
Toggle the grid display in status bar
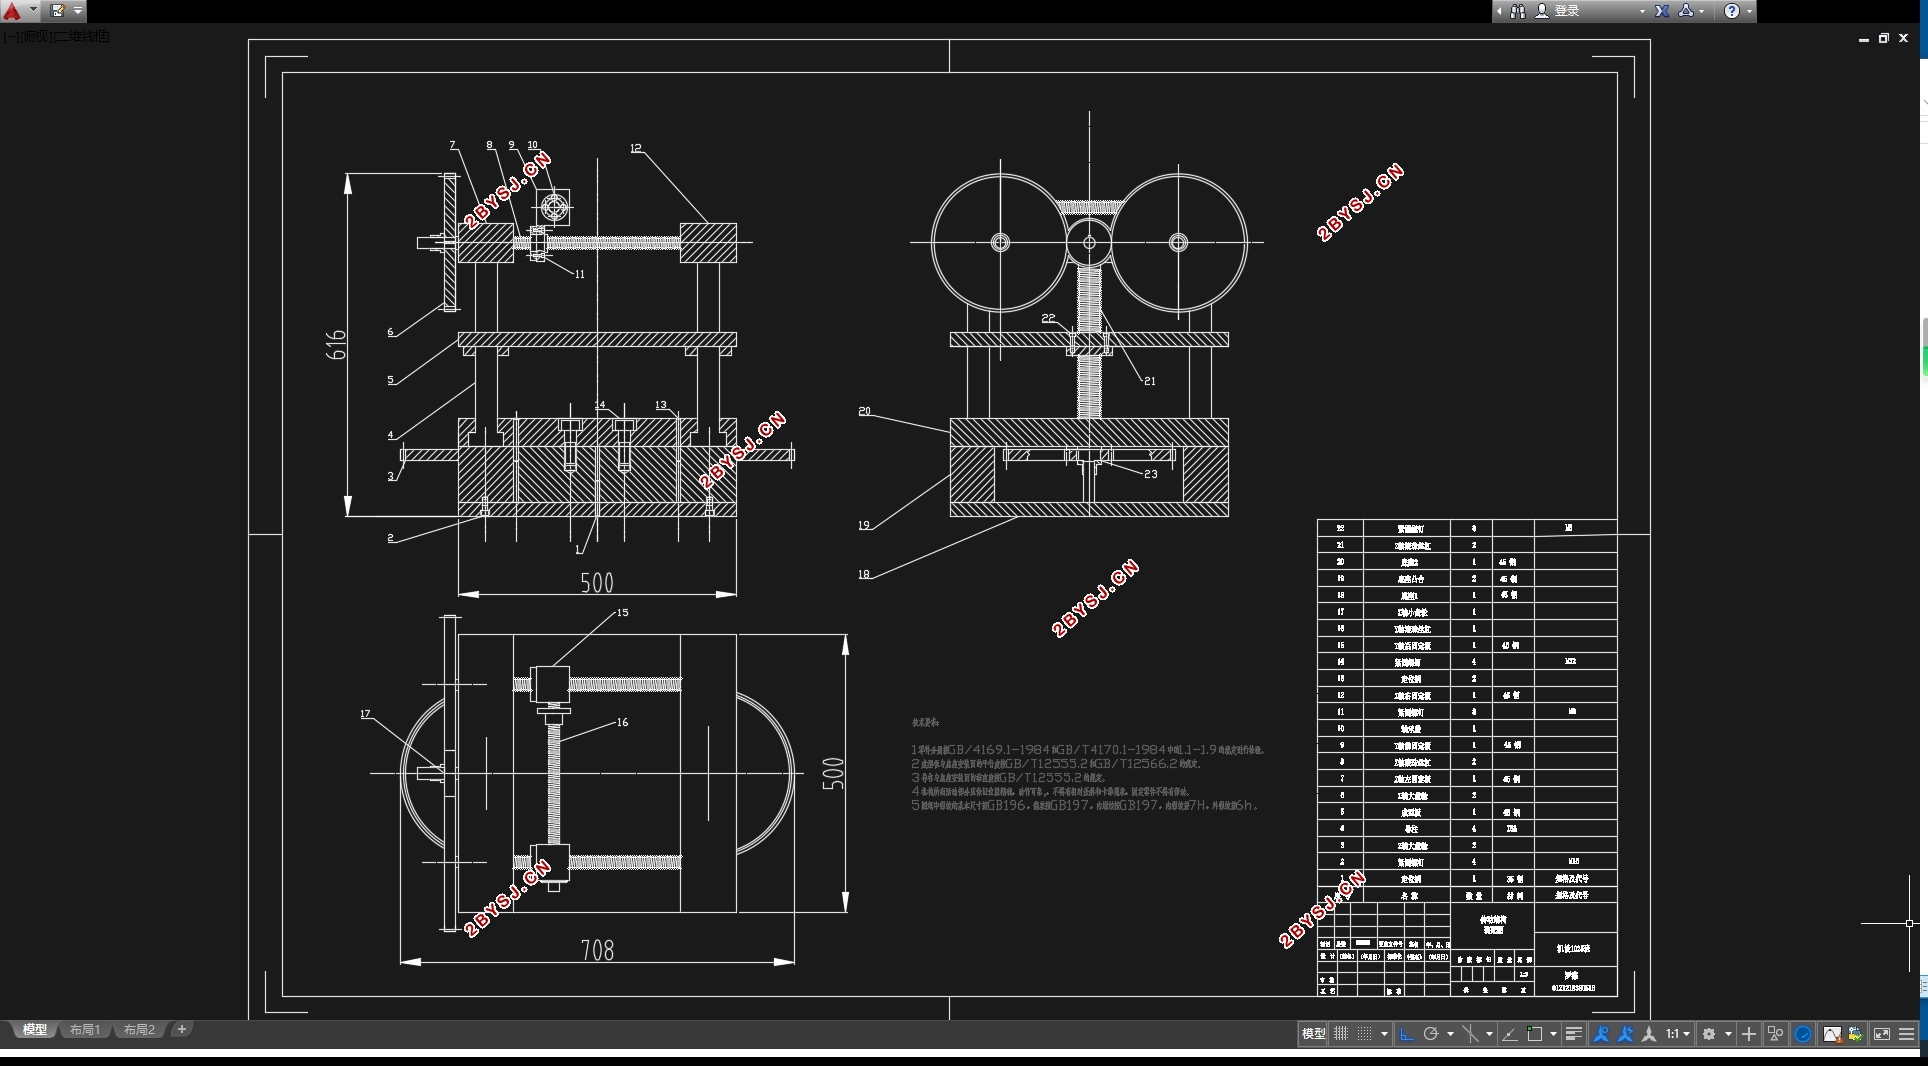1341,1034
